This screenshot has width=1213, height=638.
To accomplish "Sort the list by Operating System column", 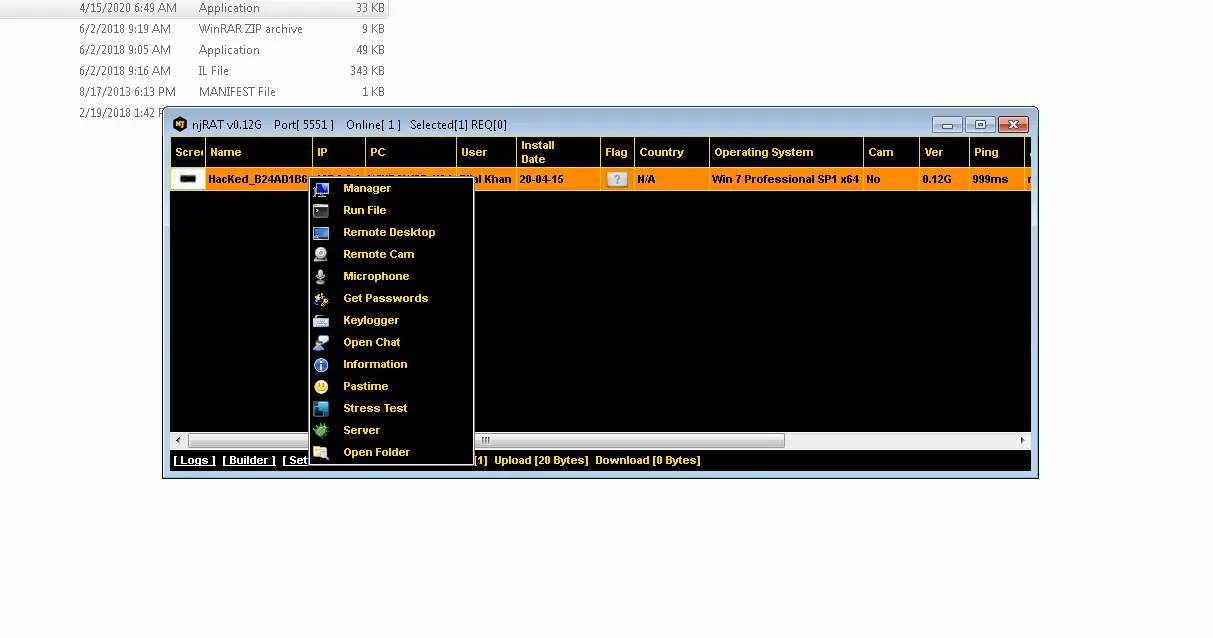I will coord(763,153).
